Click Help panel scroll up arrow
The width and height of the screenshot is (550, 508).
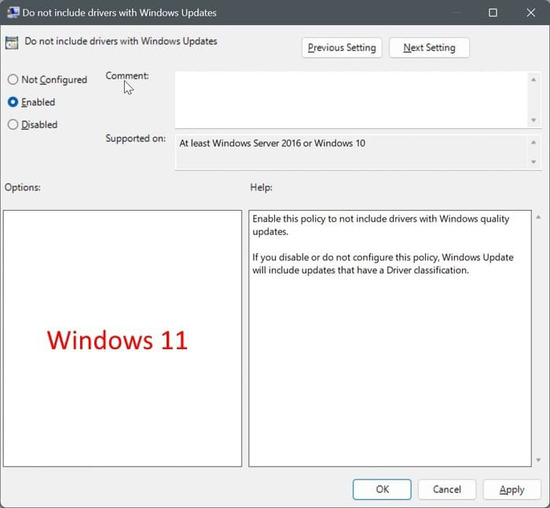tap(538, 218)
